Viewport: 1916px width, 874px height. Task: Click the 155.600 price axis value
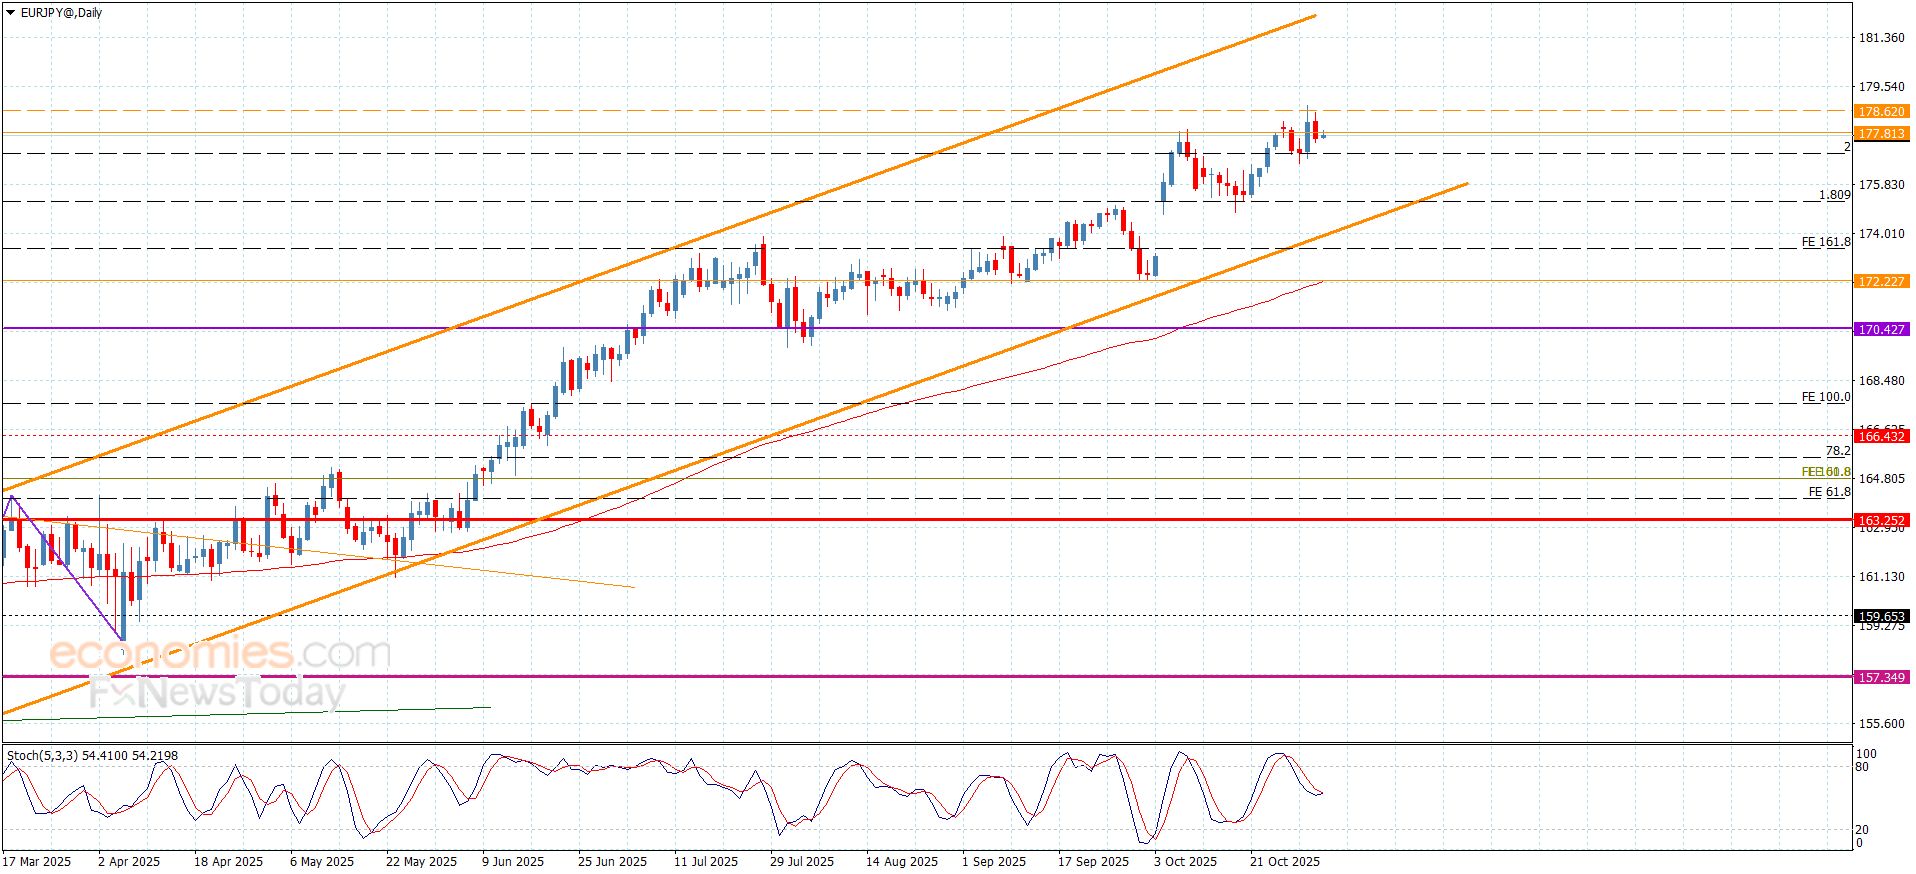(1881, 724)
